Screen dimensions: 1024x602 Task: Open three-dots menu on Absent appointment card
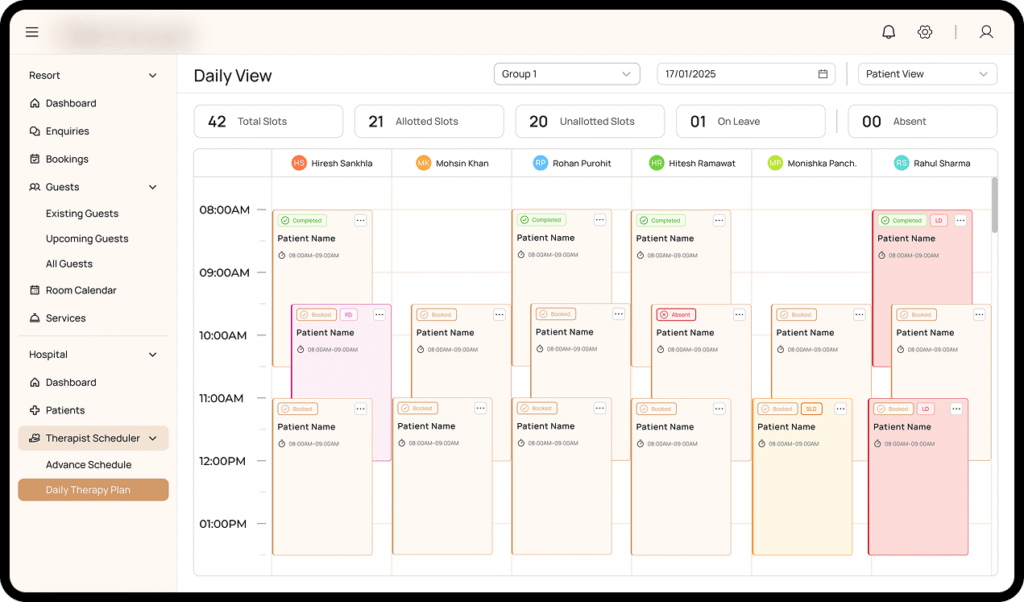tap(739, 314)
